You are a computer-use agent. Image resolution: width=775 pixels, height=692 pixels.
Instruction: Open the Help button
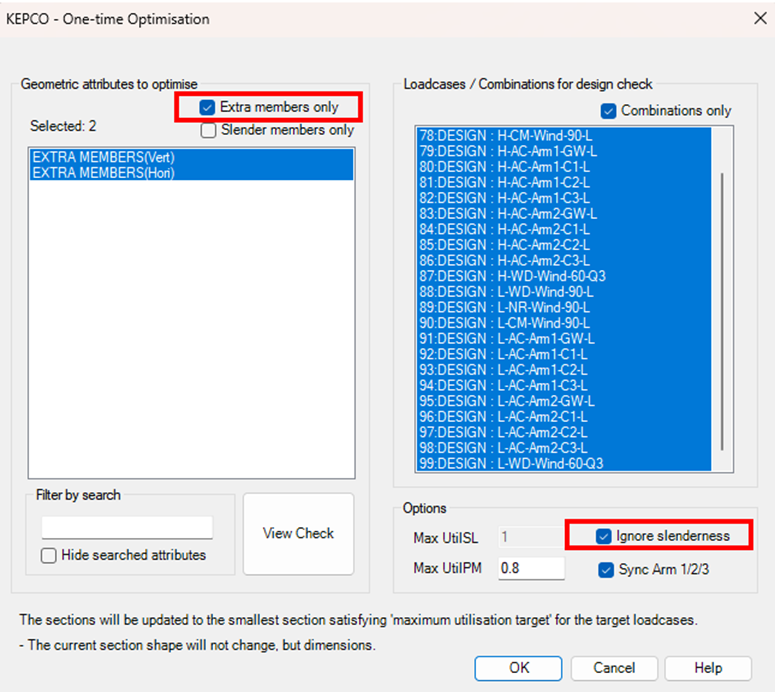click(x=708, y=668)
